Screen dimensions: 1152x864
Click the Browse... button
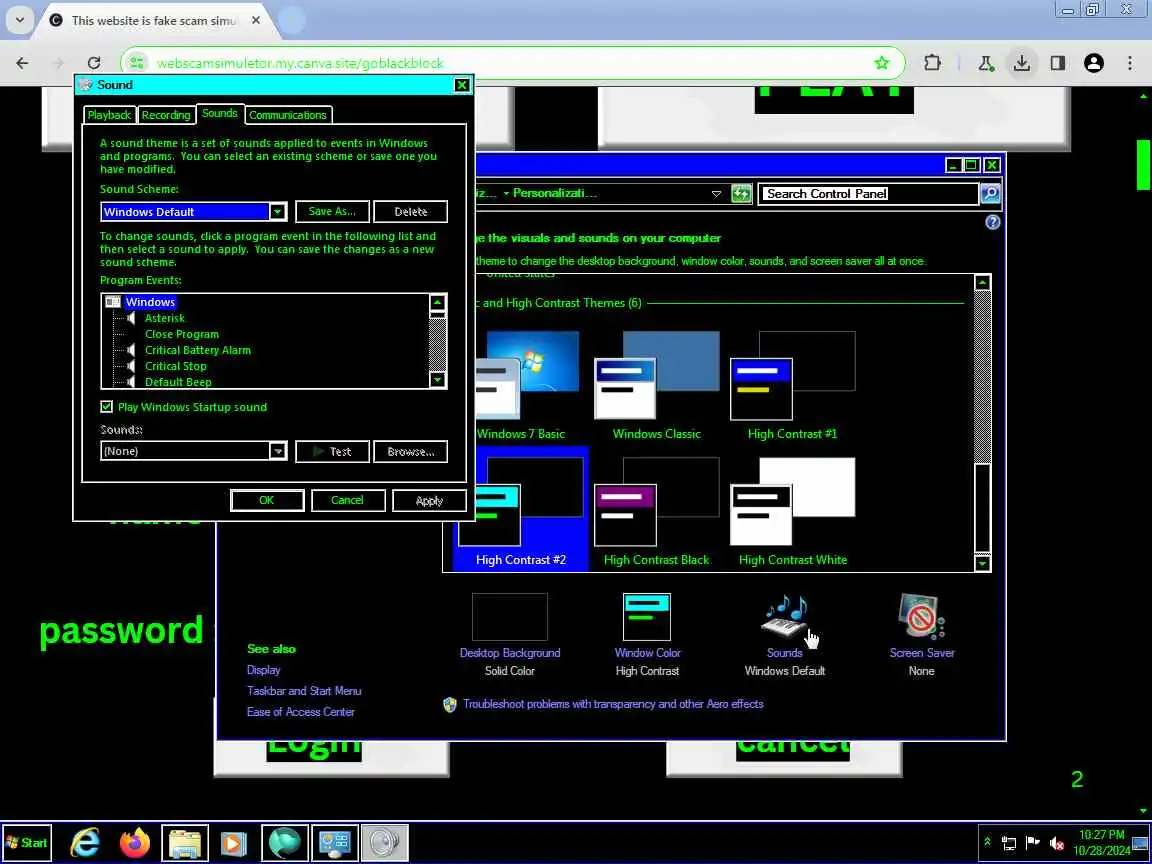click(x=411, y=451)
